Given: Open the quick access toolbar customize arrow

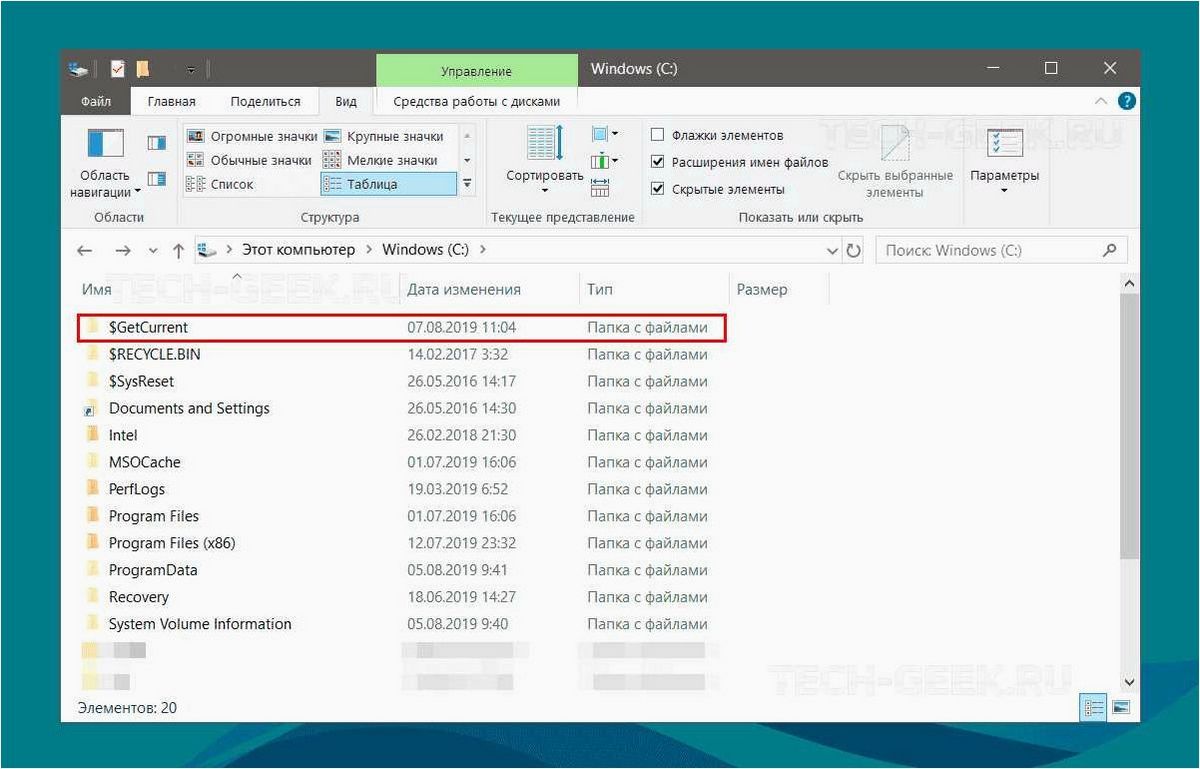Looking at the screenshot, I should pyautogui.click(x=190, y=70).
